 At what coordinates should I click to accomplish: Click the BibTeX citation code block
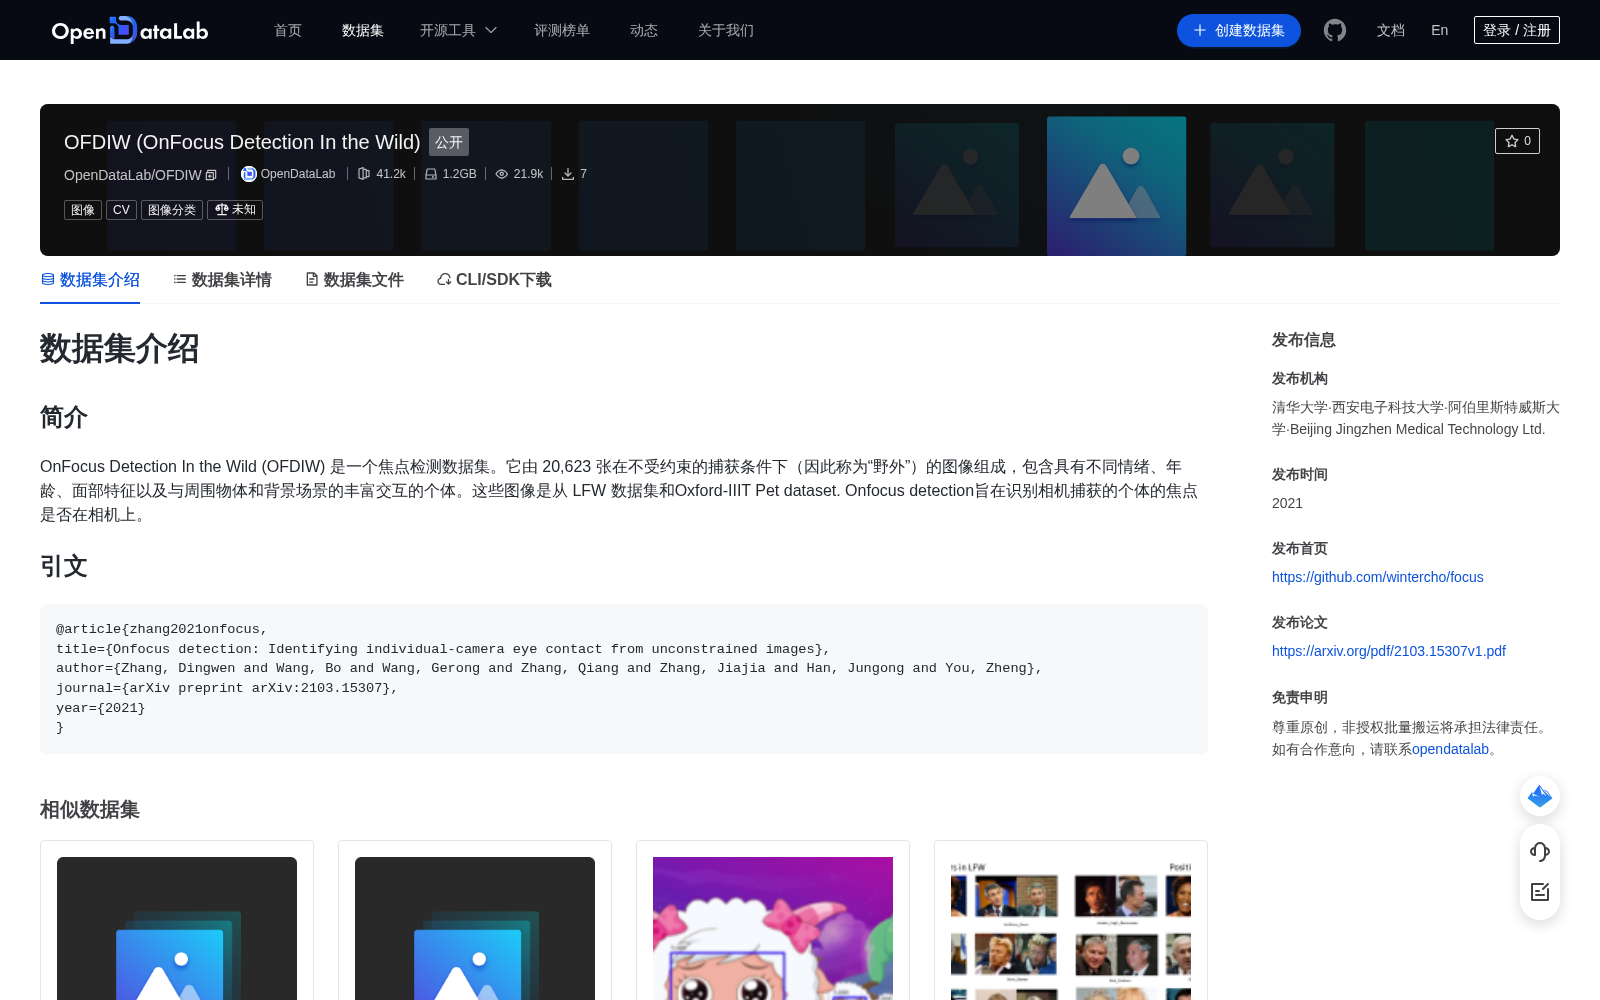pyautogui.click(x=624, y=679)
